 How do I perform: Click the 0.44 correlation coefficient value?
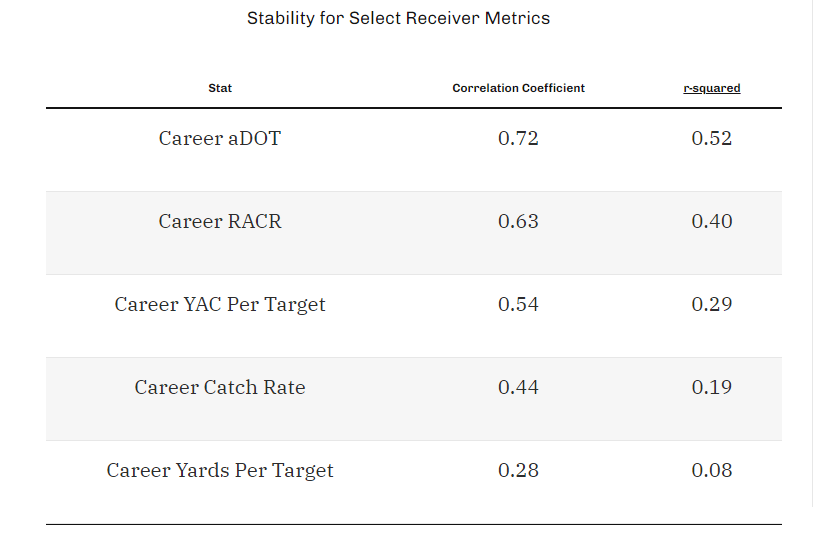point(518,387)
